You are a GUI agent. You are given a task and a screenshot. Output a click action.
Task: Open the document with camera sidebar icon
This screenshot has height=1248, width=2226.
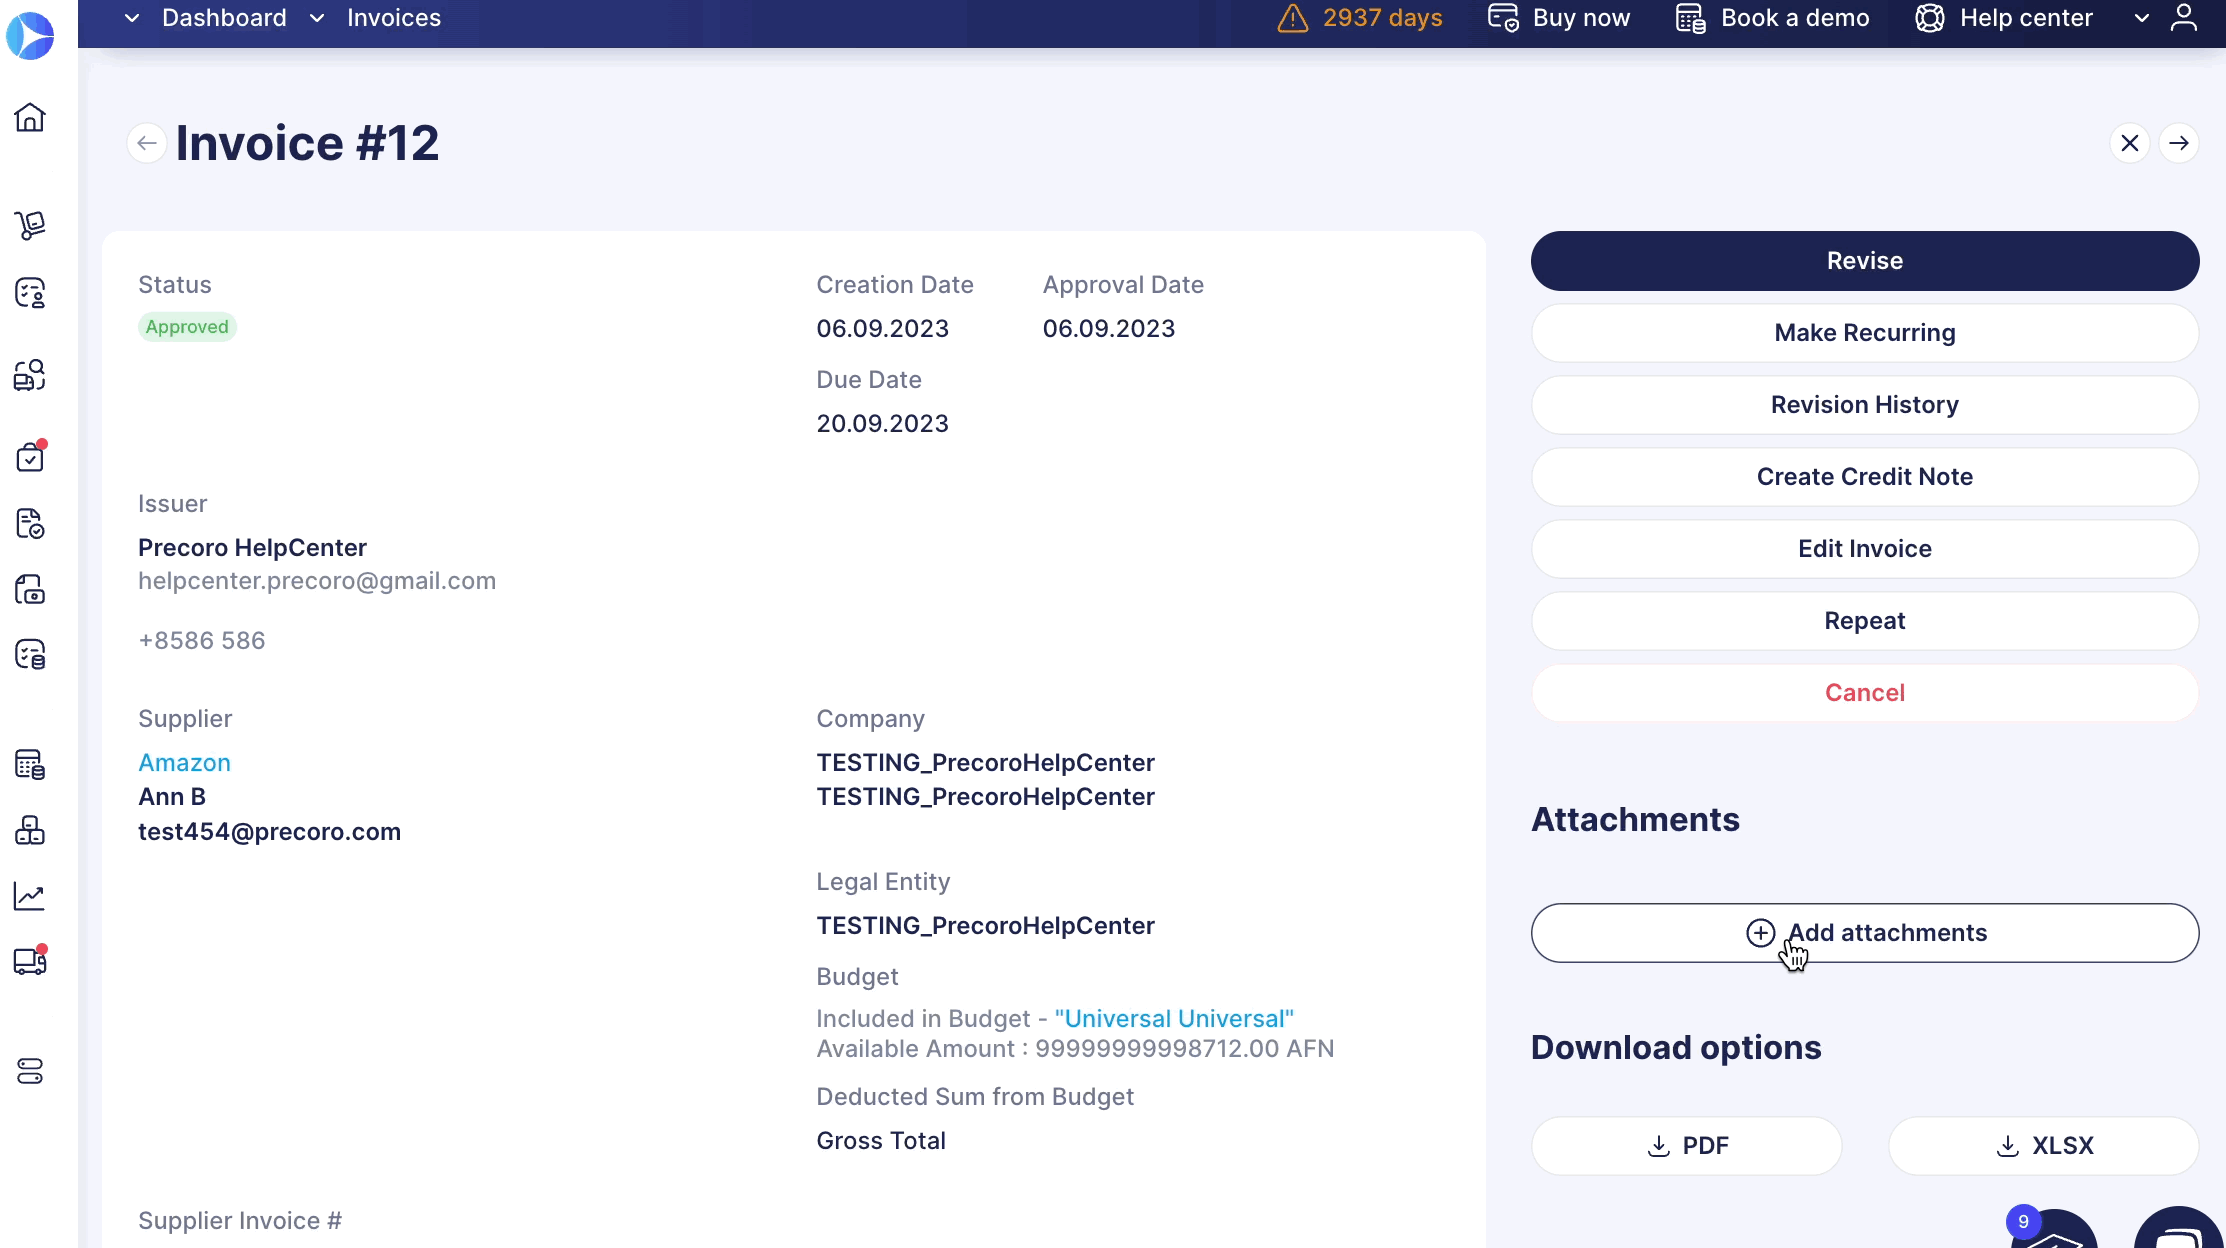click(x=30, y=589)
